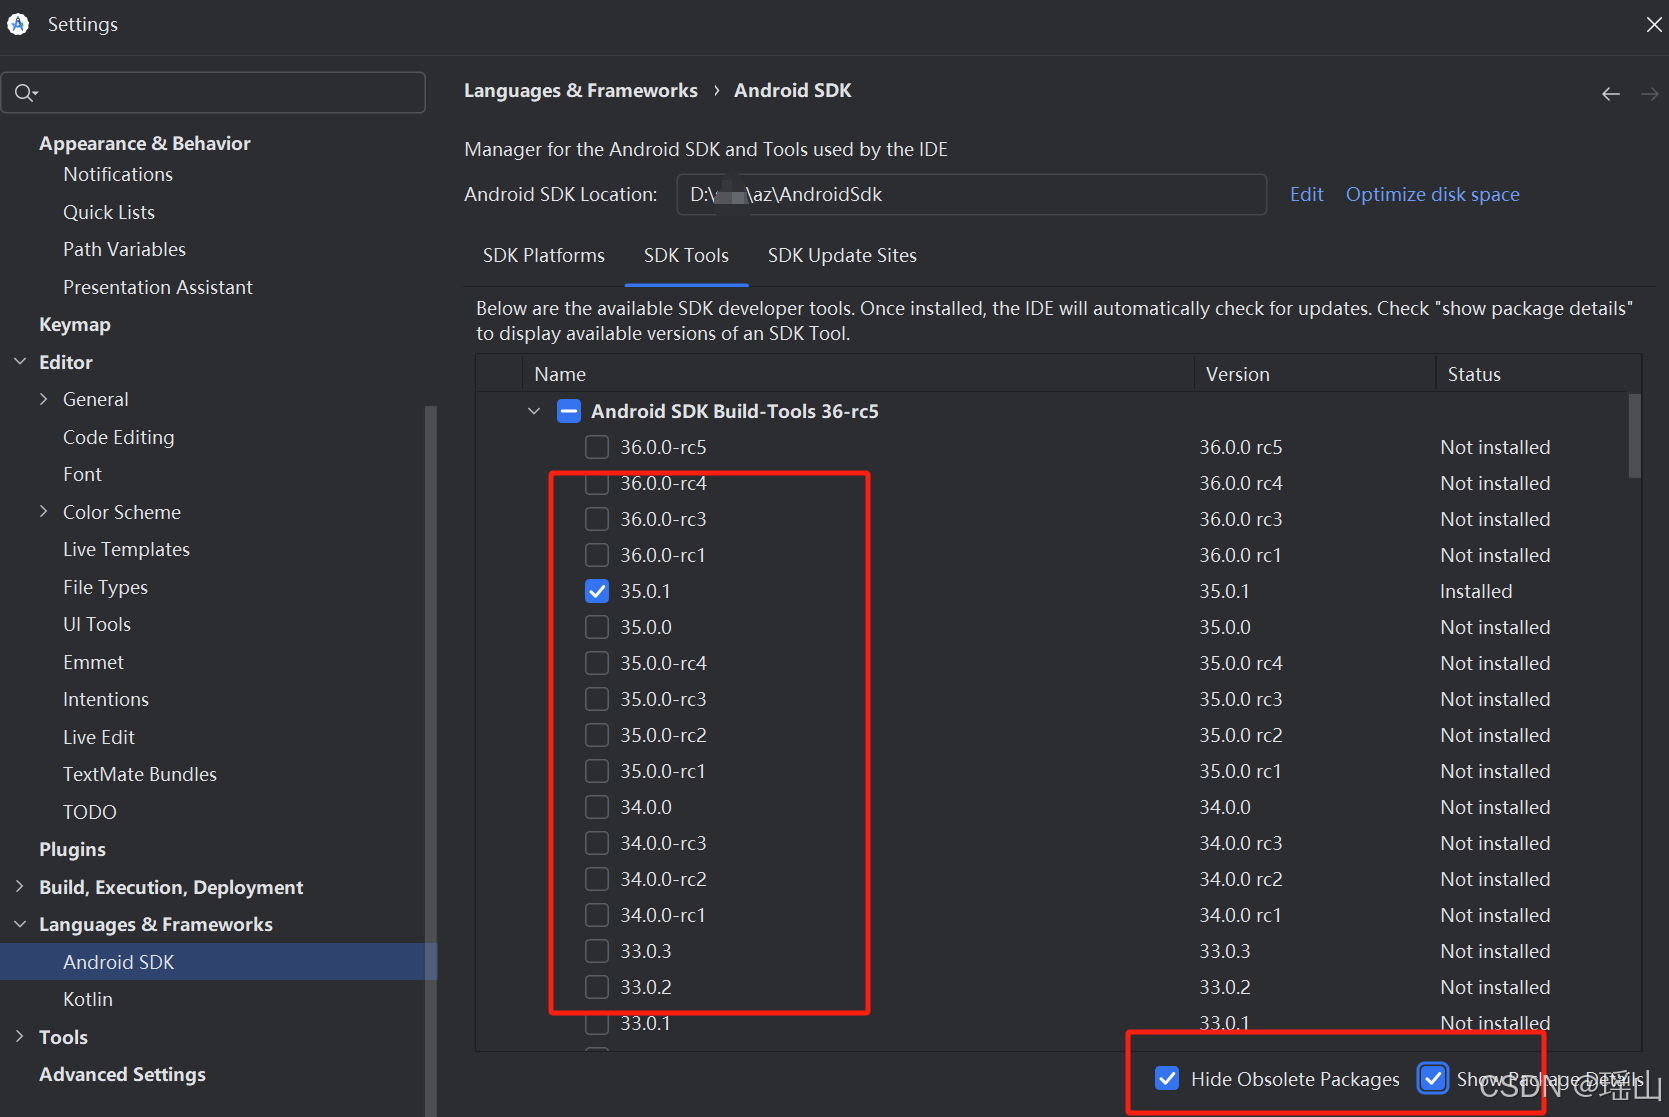Select the 34.0.0-rc3 row name

[663, 843]
